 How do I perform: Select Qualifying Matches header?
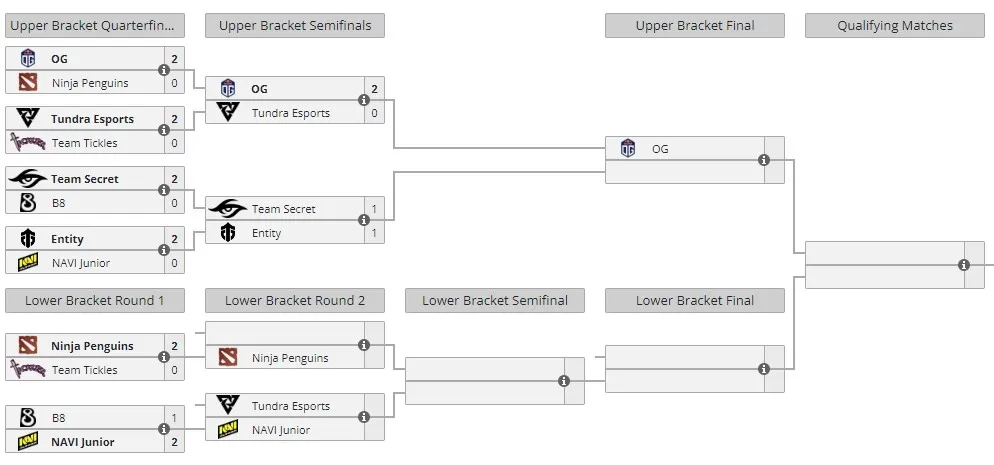(x=894, y=26)
